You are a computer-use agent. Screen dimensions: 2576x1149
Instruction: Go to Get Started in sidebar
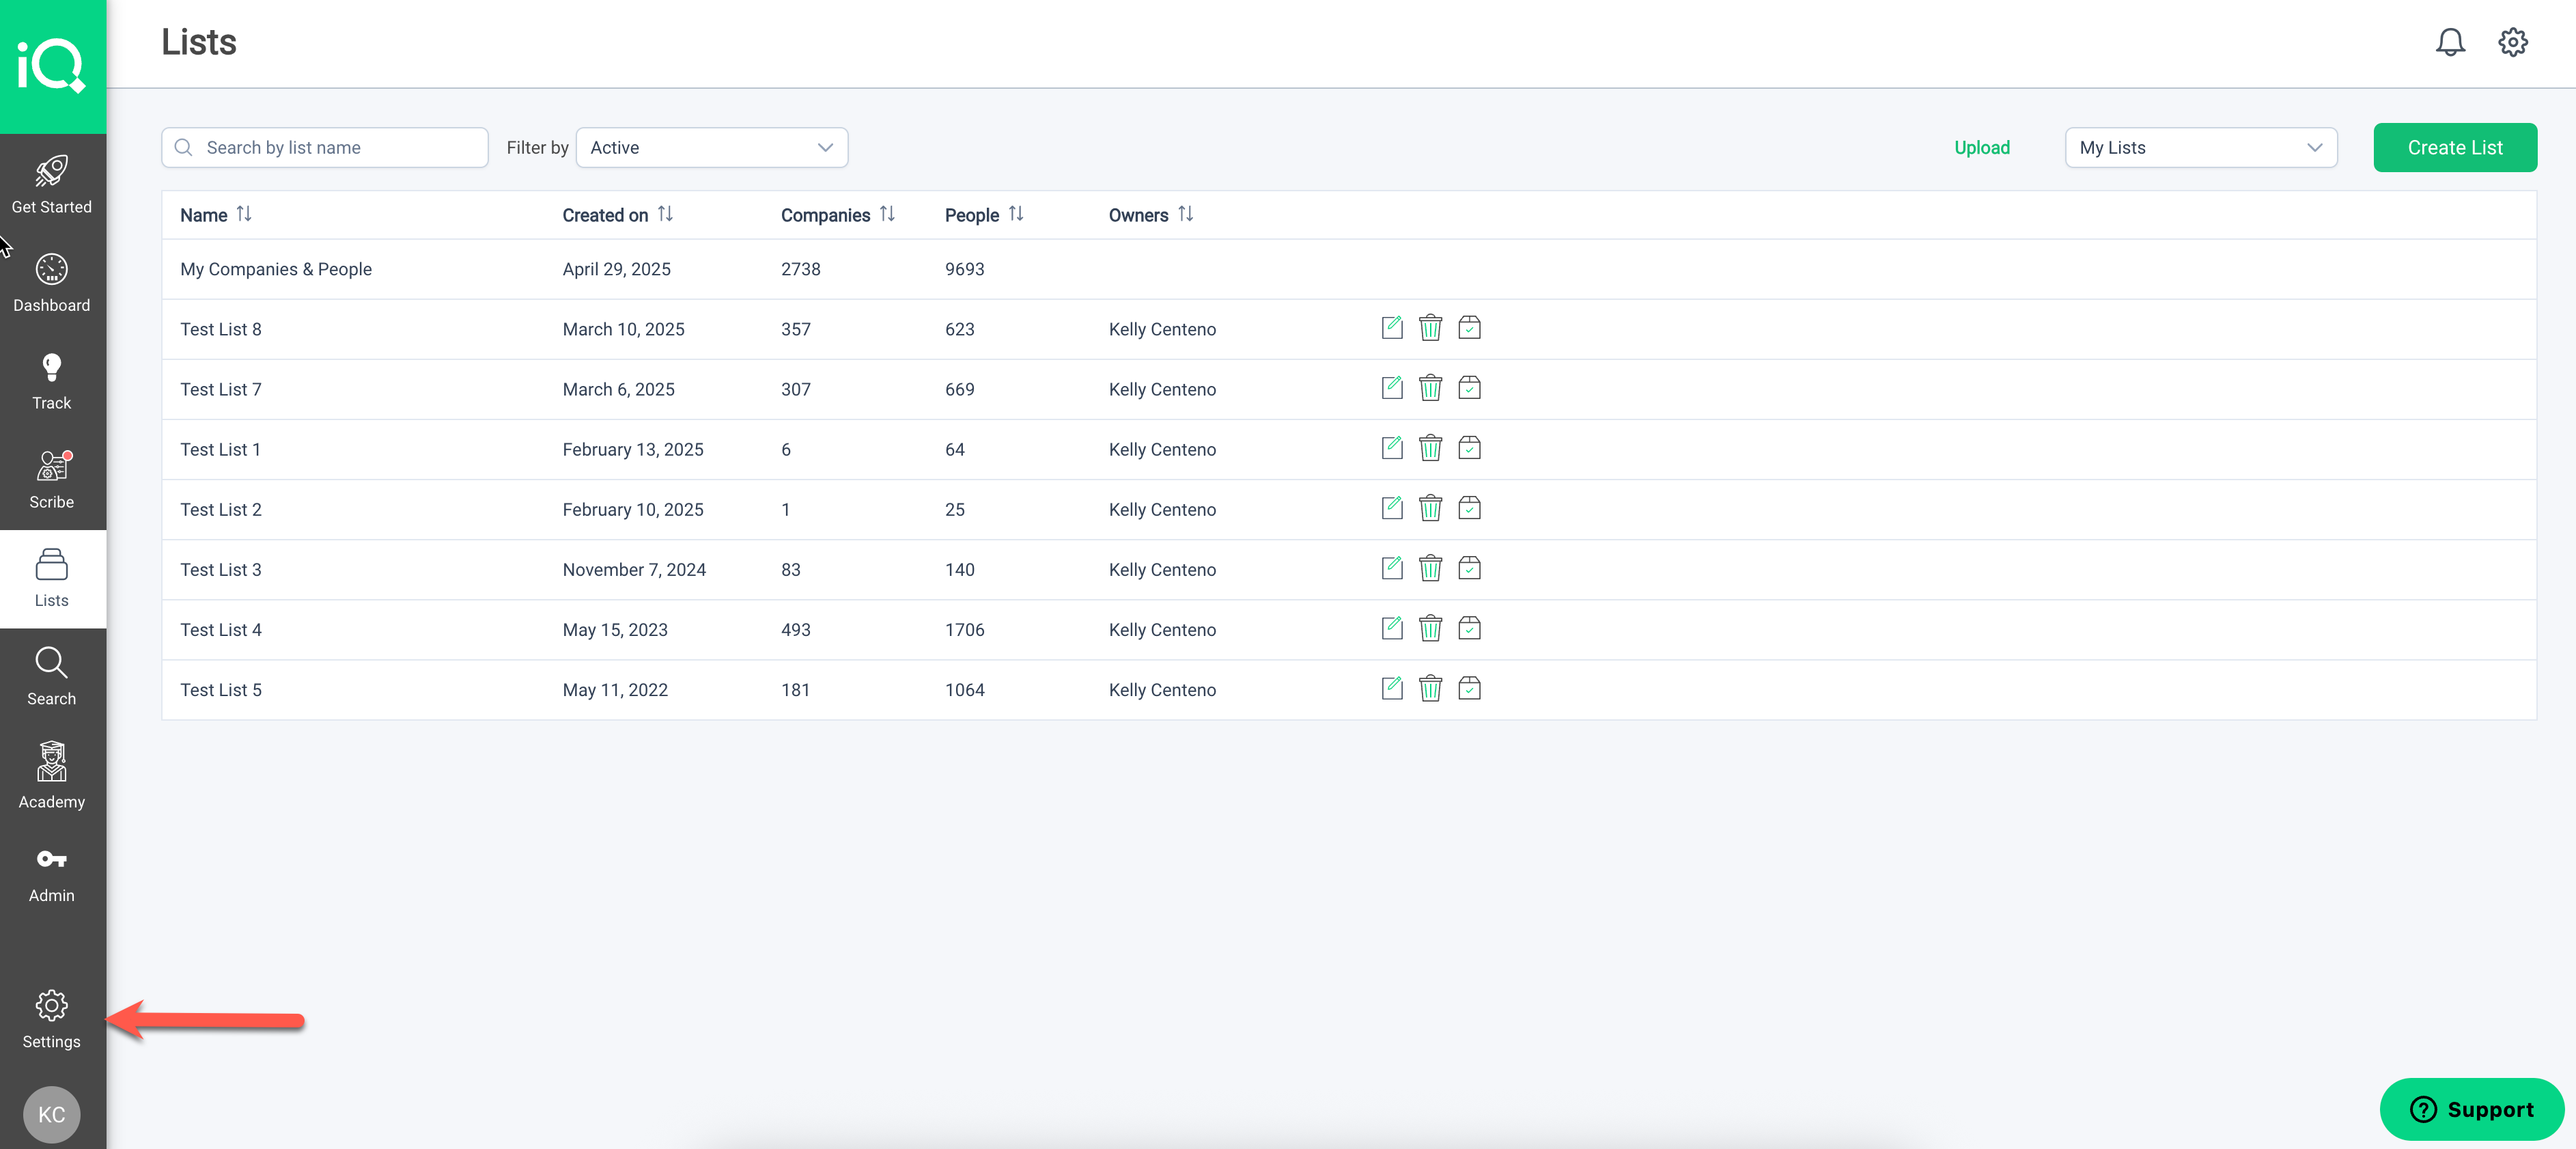coord(52,184)
